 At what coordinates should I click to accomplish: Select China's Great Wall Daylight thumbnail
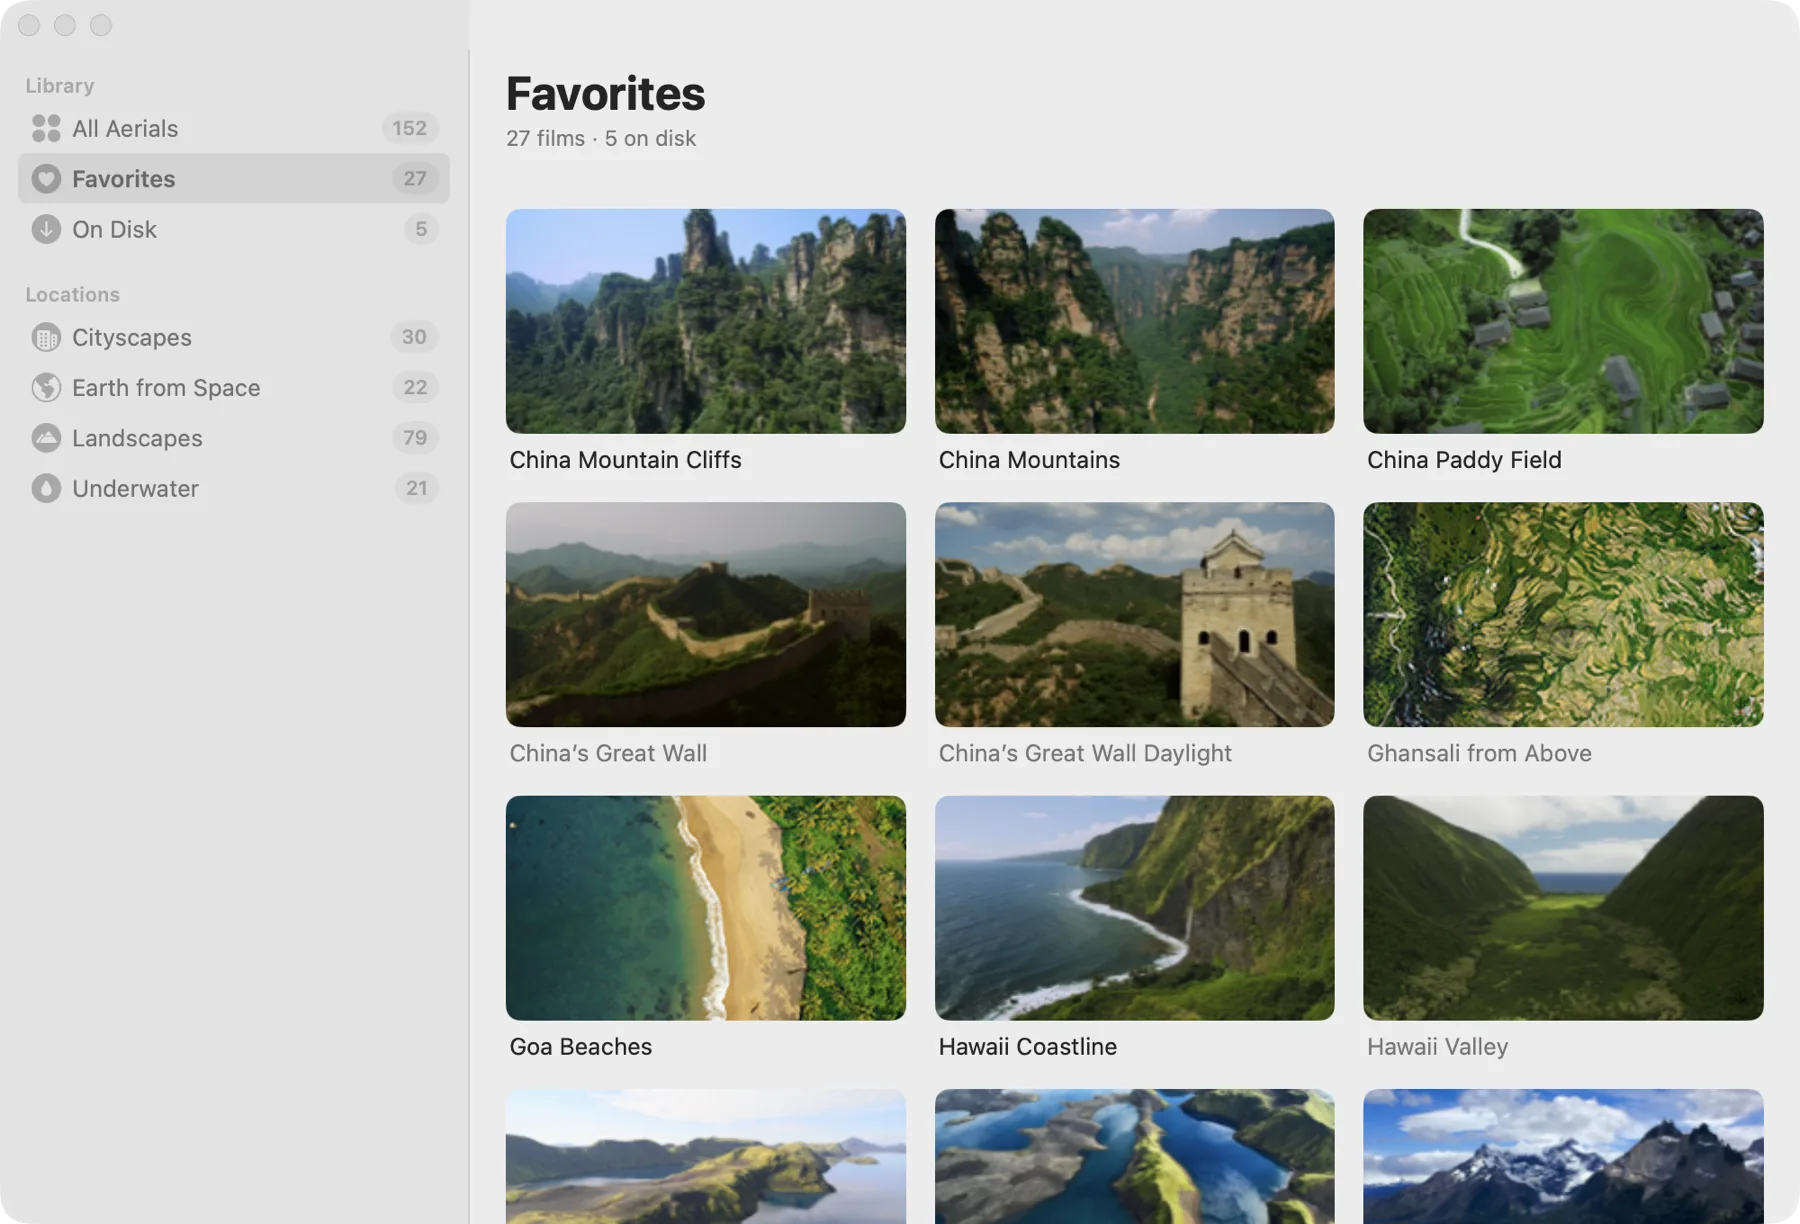[1134, 614]
